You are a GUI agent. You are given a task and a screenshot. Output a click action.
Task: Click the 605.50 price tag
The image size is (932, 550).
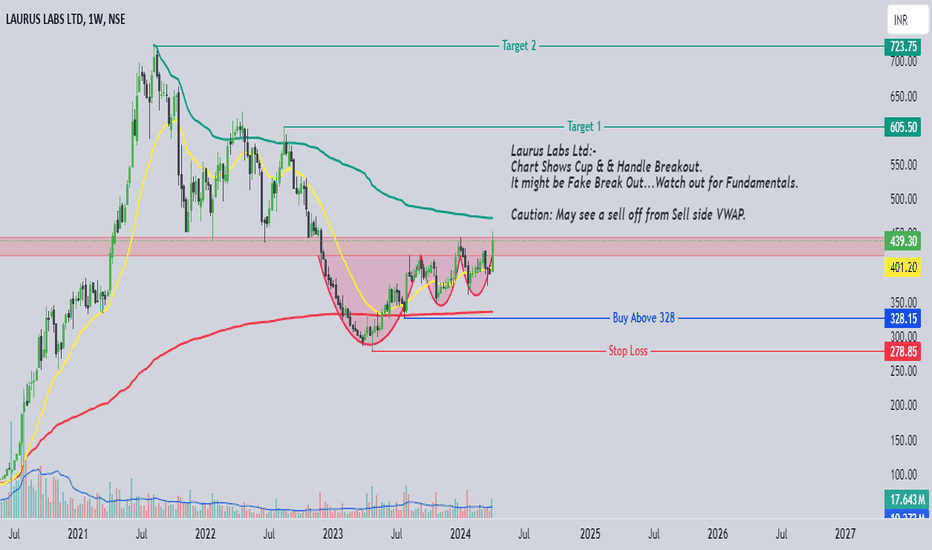[x=902, y=127]
